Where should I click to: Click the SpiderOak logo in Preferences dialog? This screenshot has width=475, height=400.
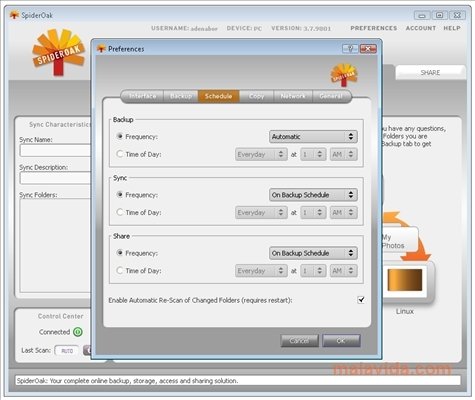click(x=344, y=75)
